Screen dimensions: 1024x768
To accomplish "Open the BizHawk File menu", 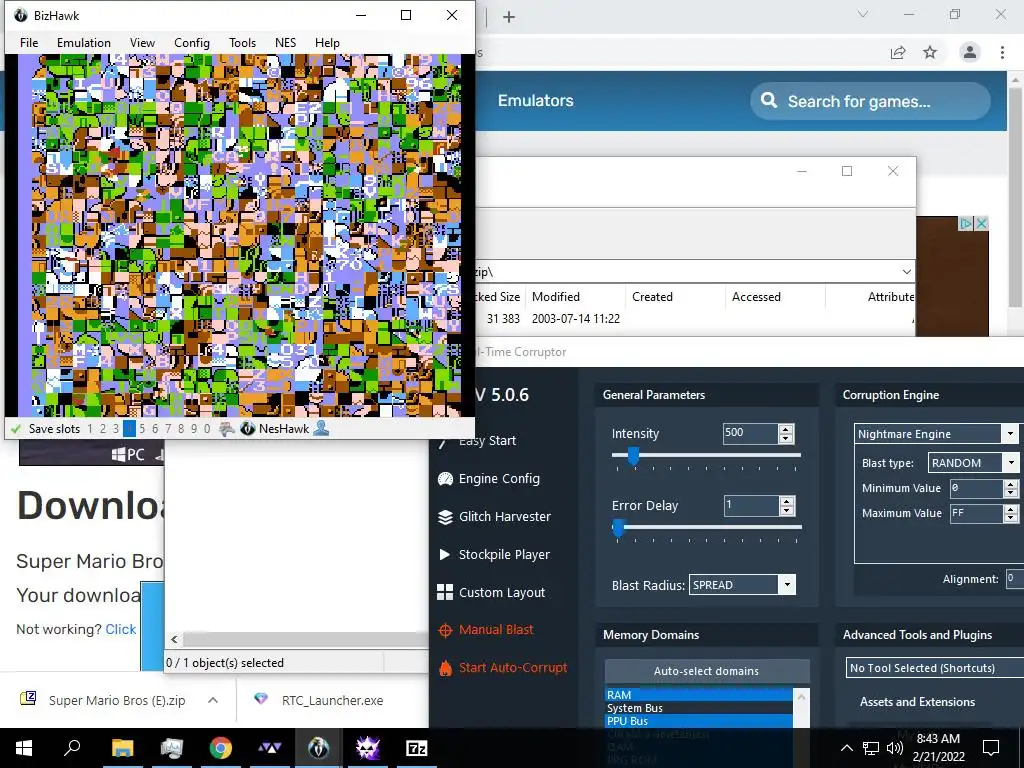I will coord(29,42).
